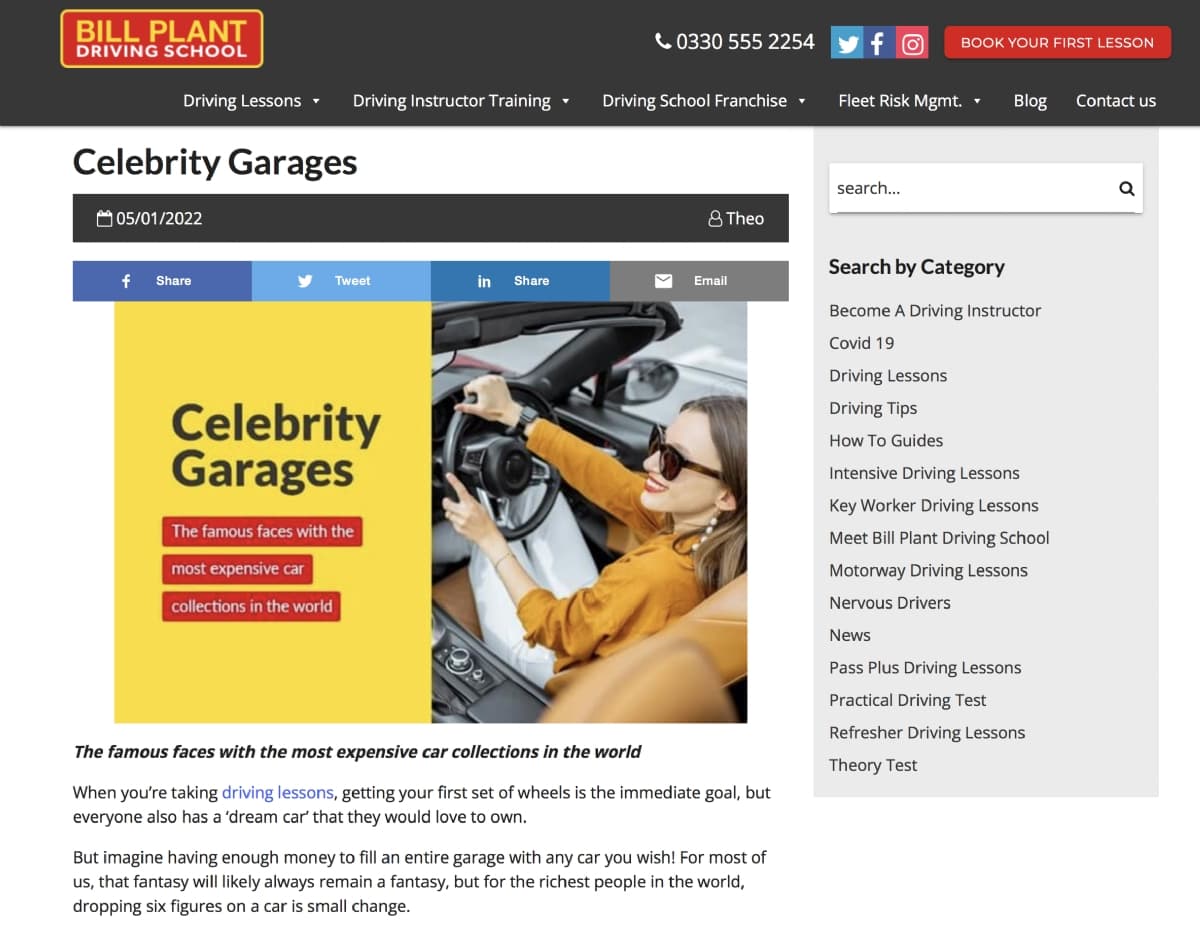
Task: Share article via Facebook Share button
Action: (x=162, y=281)
